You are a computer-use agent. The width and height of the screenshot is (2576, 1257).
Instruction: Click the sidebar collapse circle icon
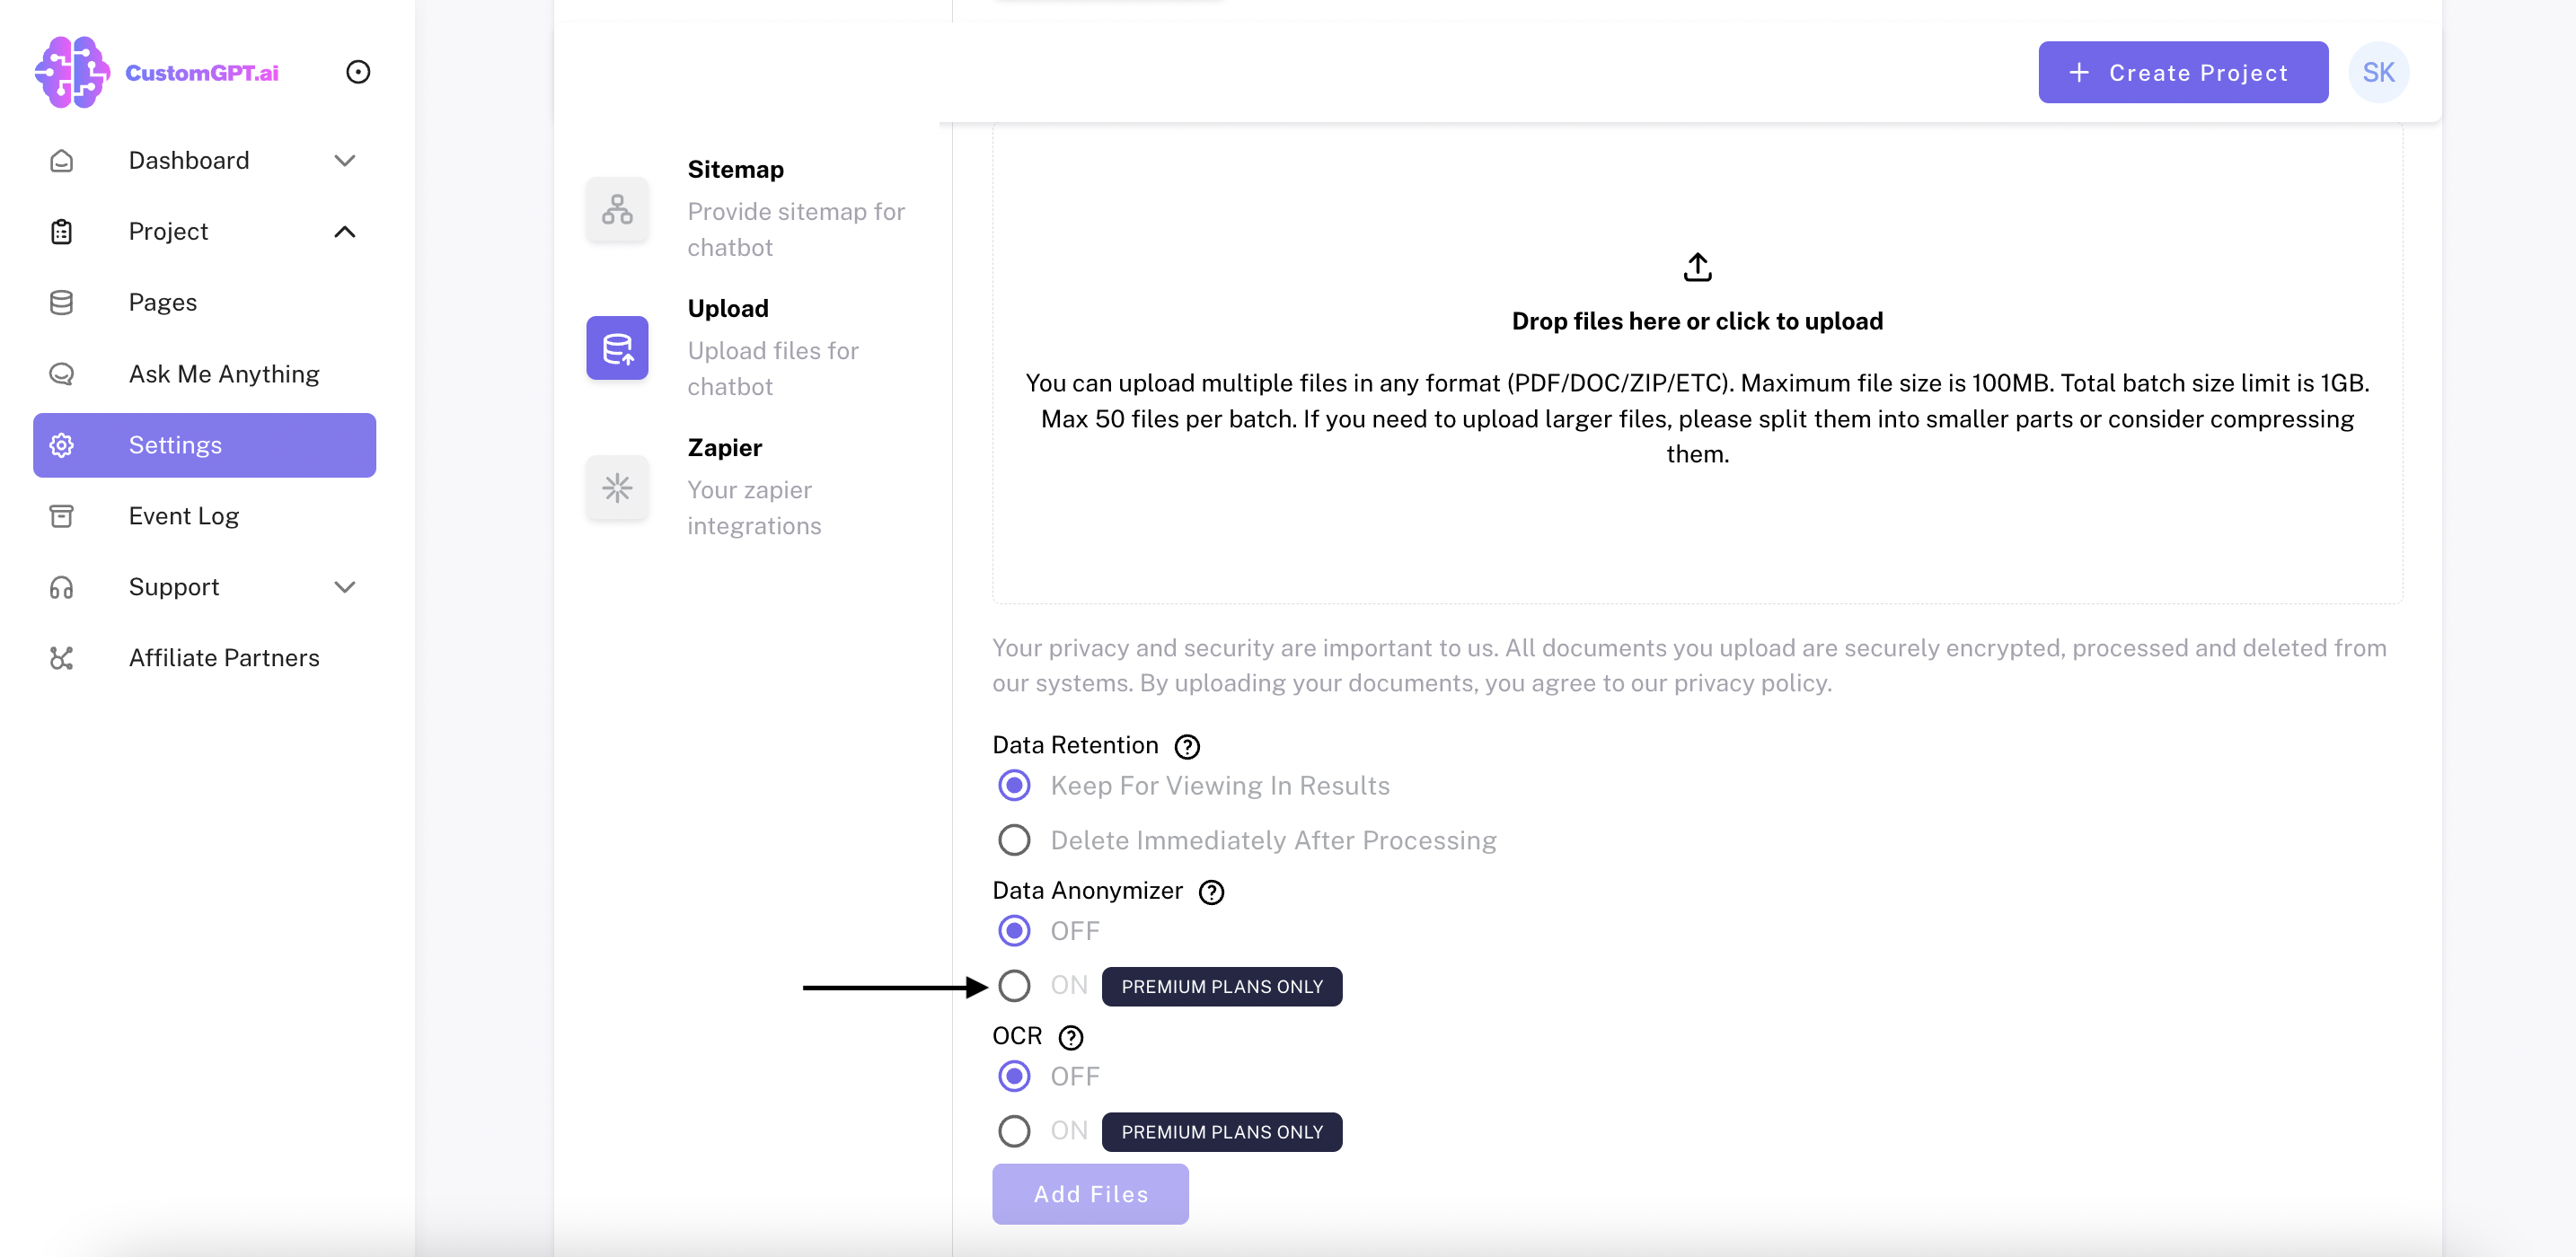pos(358,72)
